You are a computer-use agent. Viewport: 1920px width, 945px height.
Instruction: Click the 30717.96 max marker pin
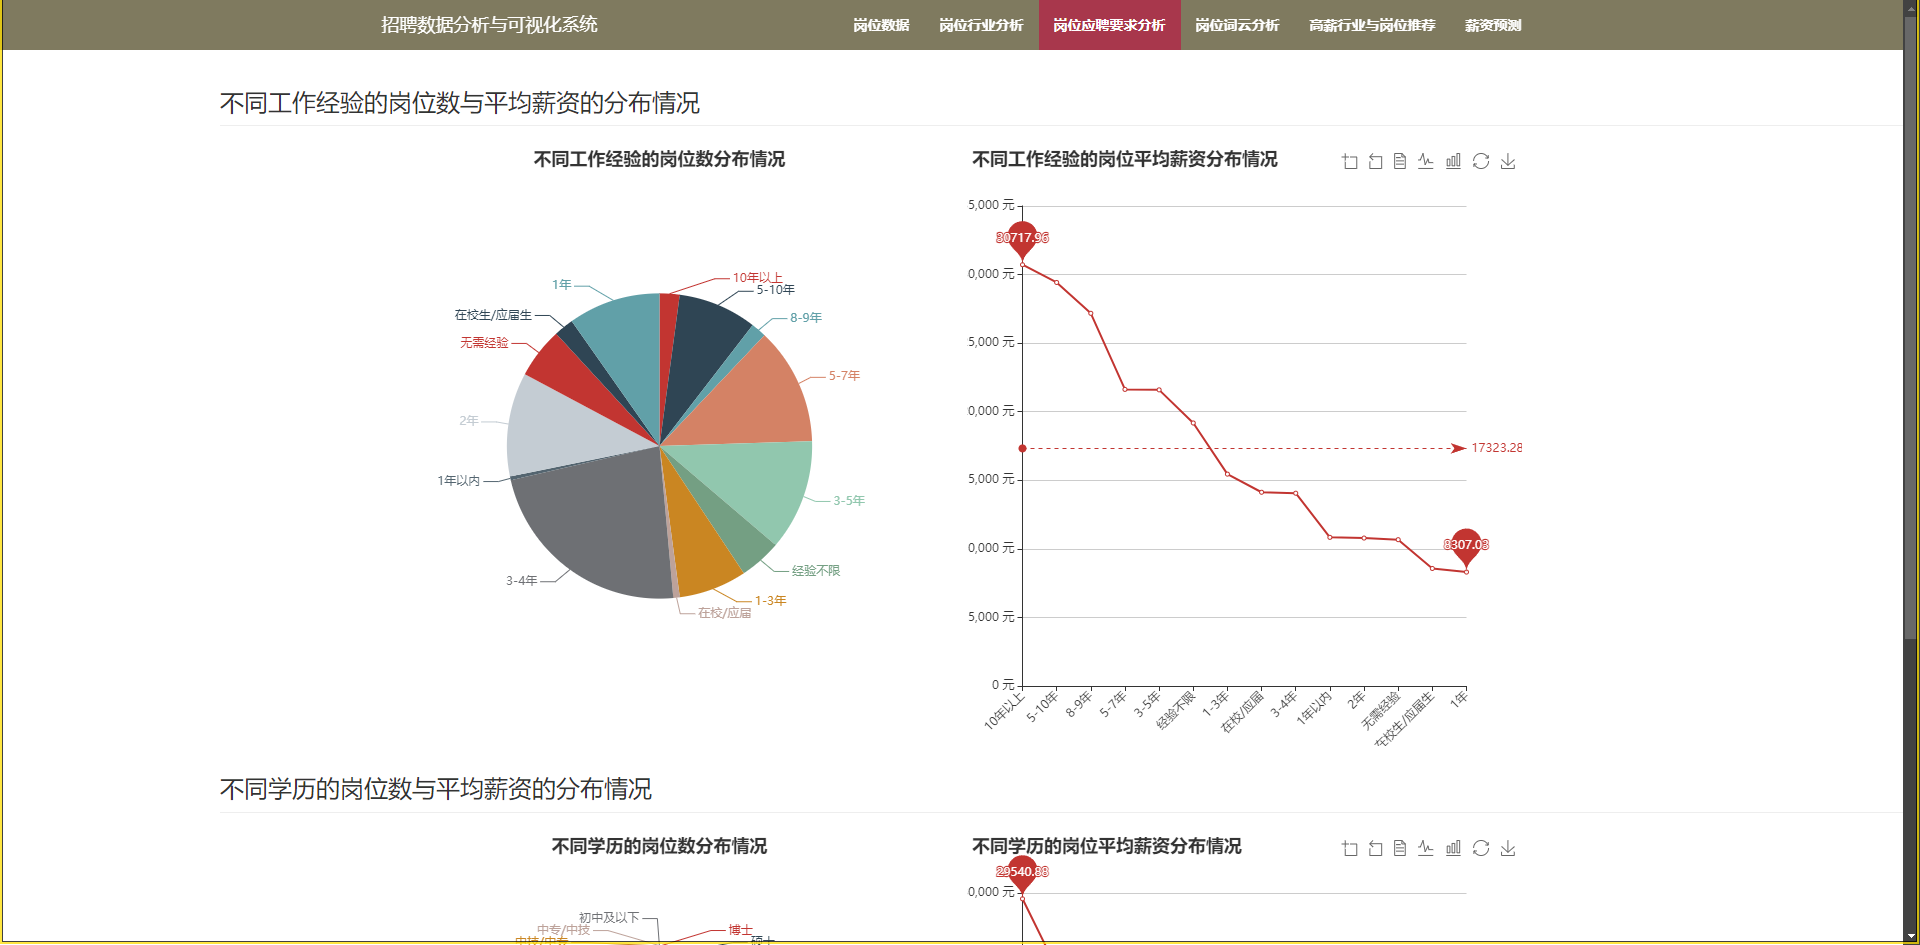[x=1022, y=239]
